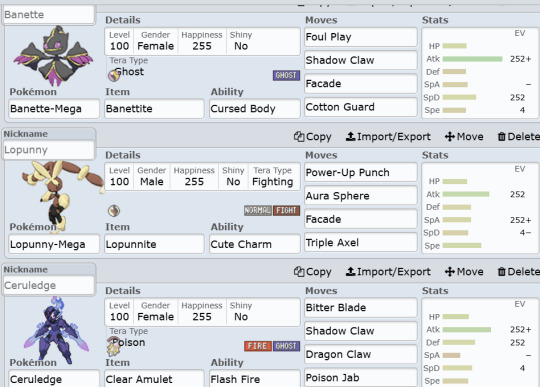The width and height of the screenshot is (540, 387).
Task: Change the Lopunnite item field
Action: pyautogui.click(x=154, y=244)
